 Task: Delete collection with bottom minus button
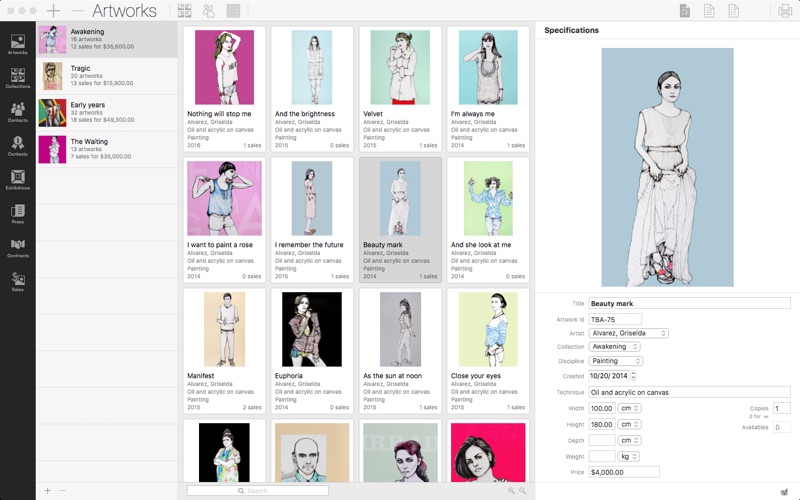63,491
